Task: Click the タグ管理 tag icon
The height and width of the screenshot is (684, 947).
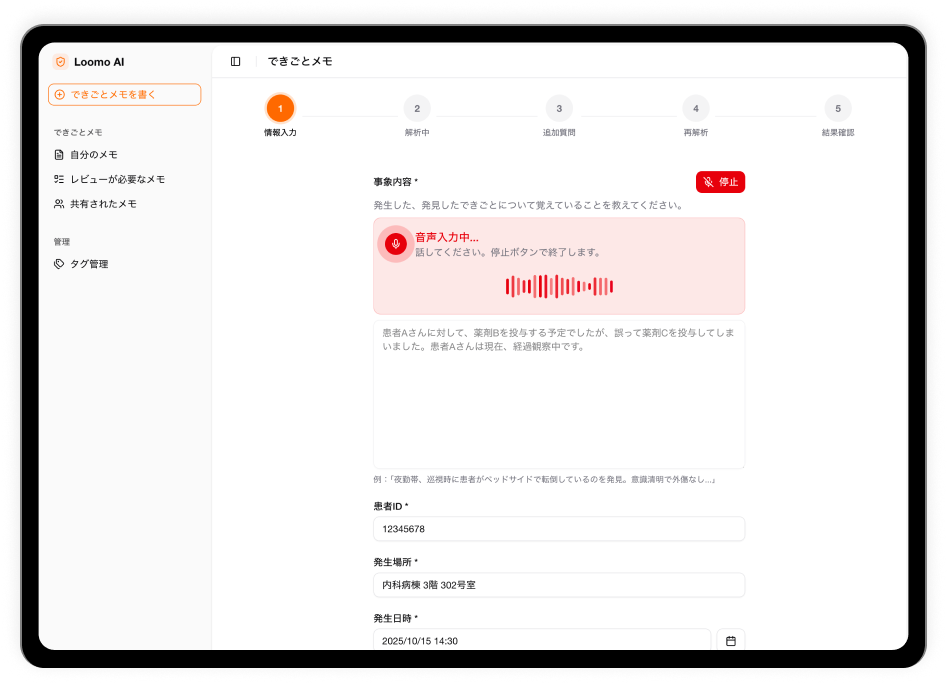Action: 59,264
